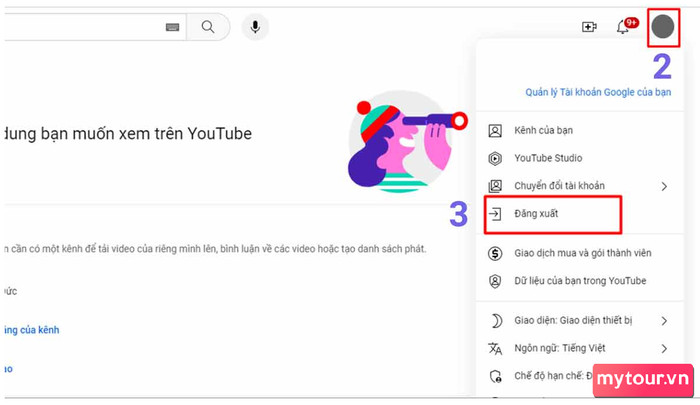This screenshot has height=405, width=700.
Task: Open Ngôn ngữ: Tiếng Việt option
Action: pos(580,348)
